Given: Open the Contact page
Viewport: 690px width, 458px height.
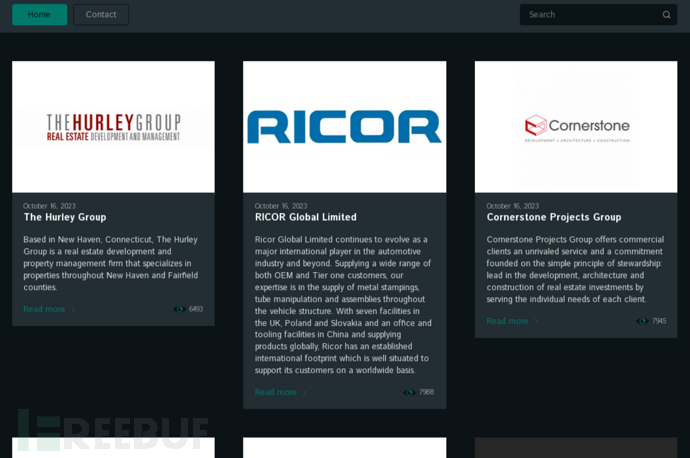Looking at the screenshot, I should coord(101,15).
